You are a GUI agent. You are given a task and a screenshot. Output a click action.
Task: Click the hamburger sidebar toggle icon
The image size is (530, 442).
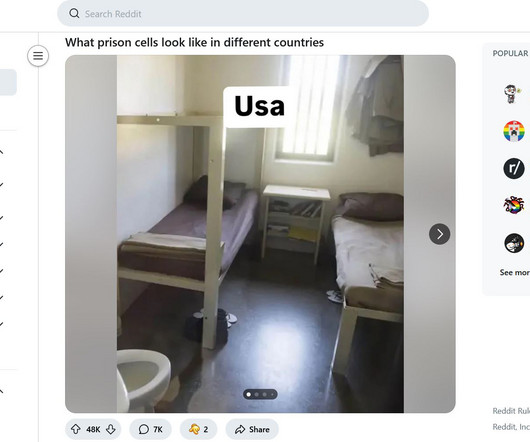point(38,56)
